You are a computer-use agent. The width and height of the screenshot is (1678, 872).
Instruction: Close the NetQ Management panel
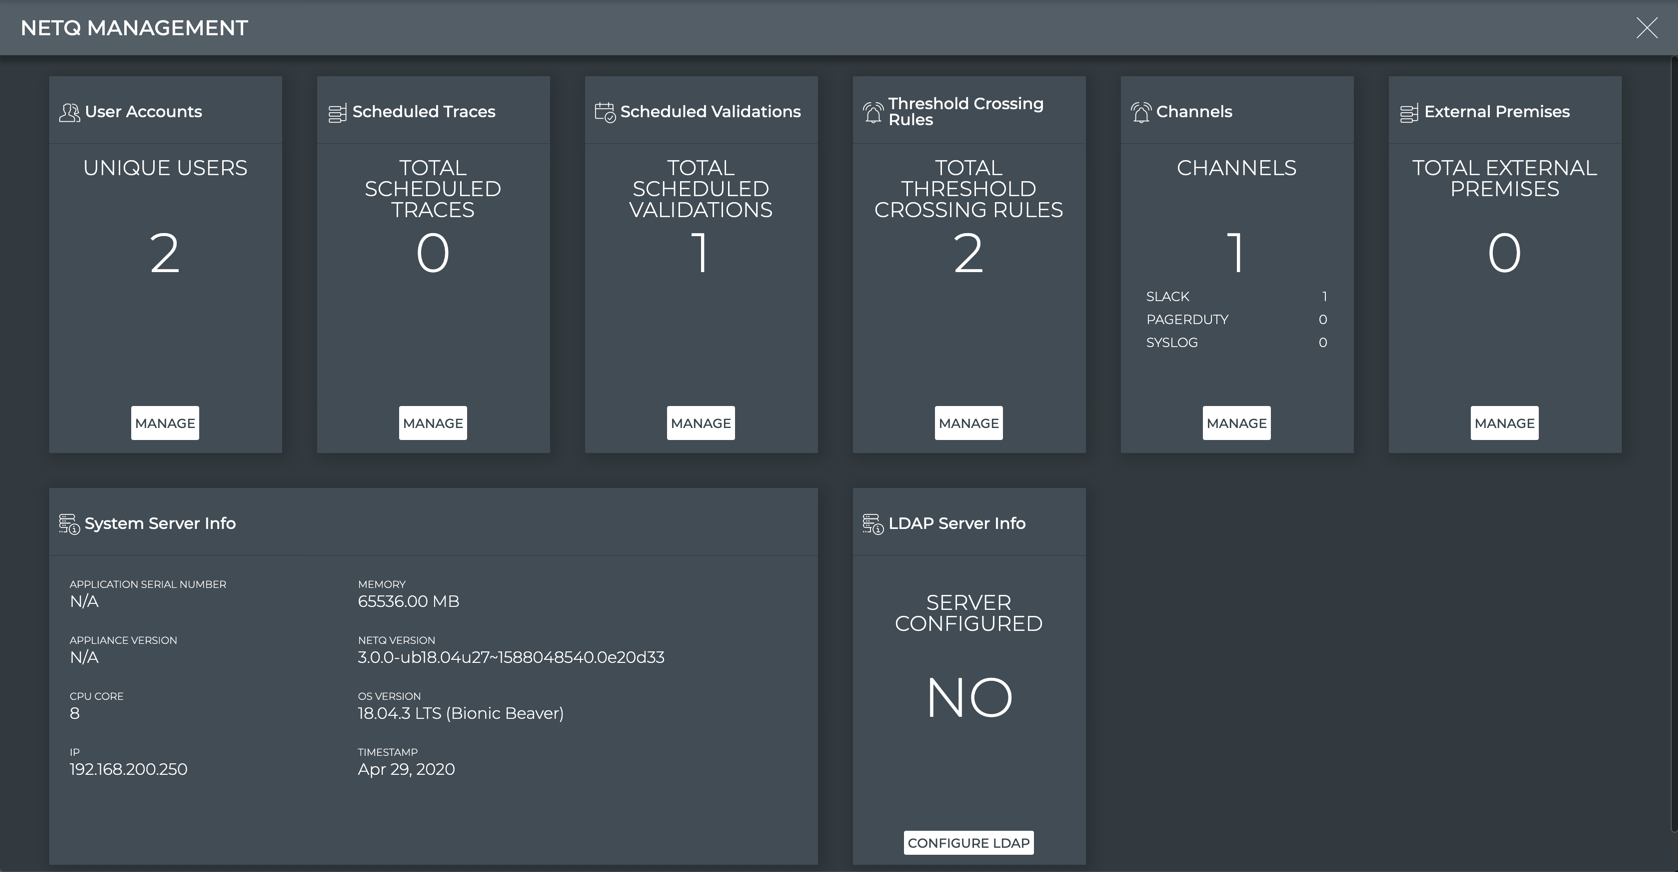point(1646,28)
